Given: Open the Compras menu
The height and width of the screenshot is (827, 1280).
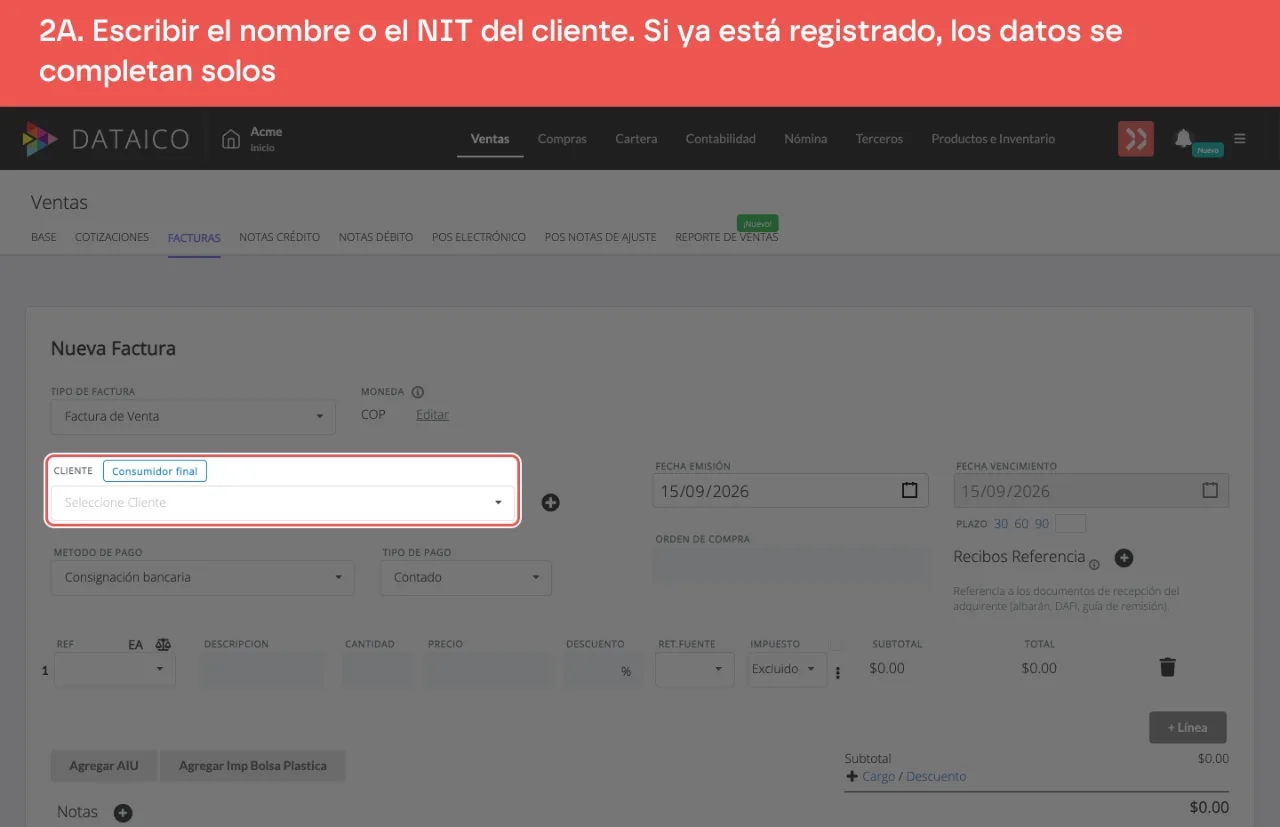Looking at the screenshot, I should click(562, 139).
